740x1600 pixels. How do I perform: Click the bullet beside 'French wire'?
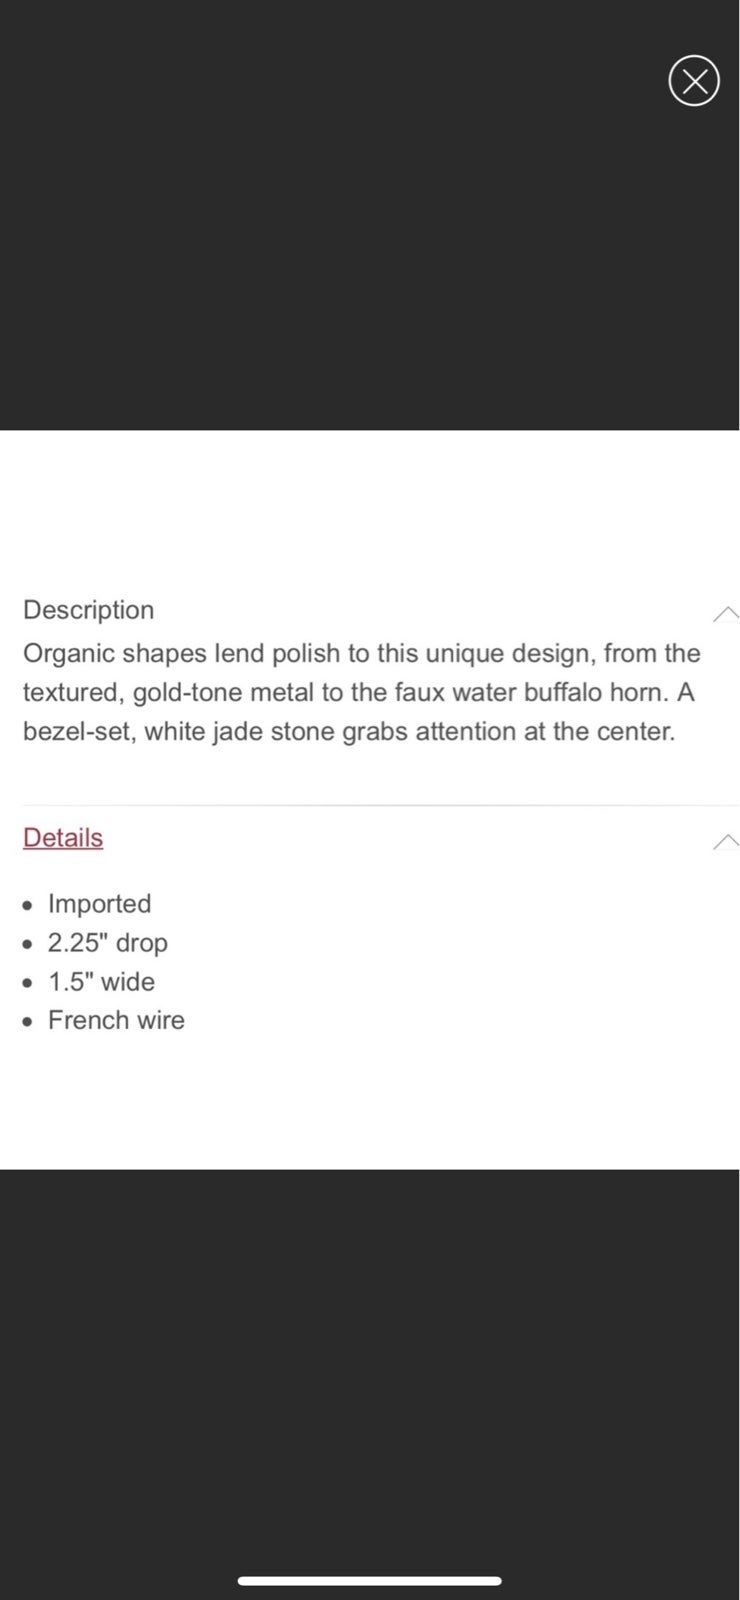[27, 1022]
